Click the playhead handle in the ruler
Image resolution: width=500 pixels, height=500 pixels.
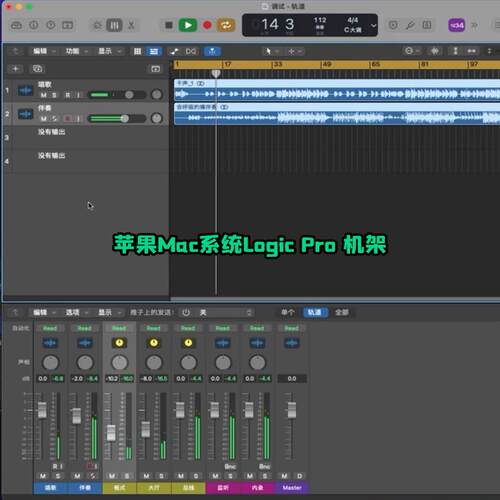[216, 73]
